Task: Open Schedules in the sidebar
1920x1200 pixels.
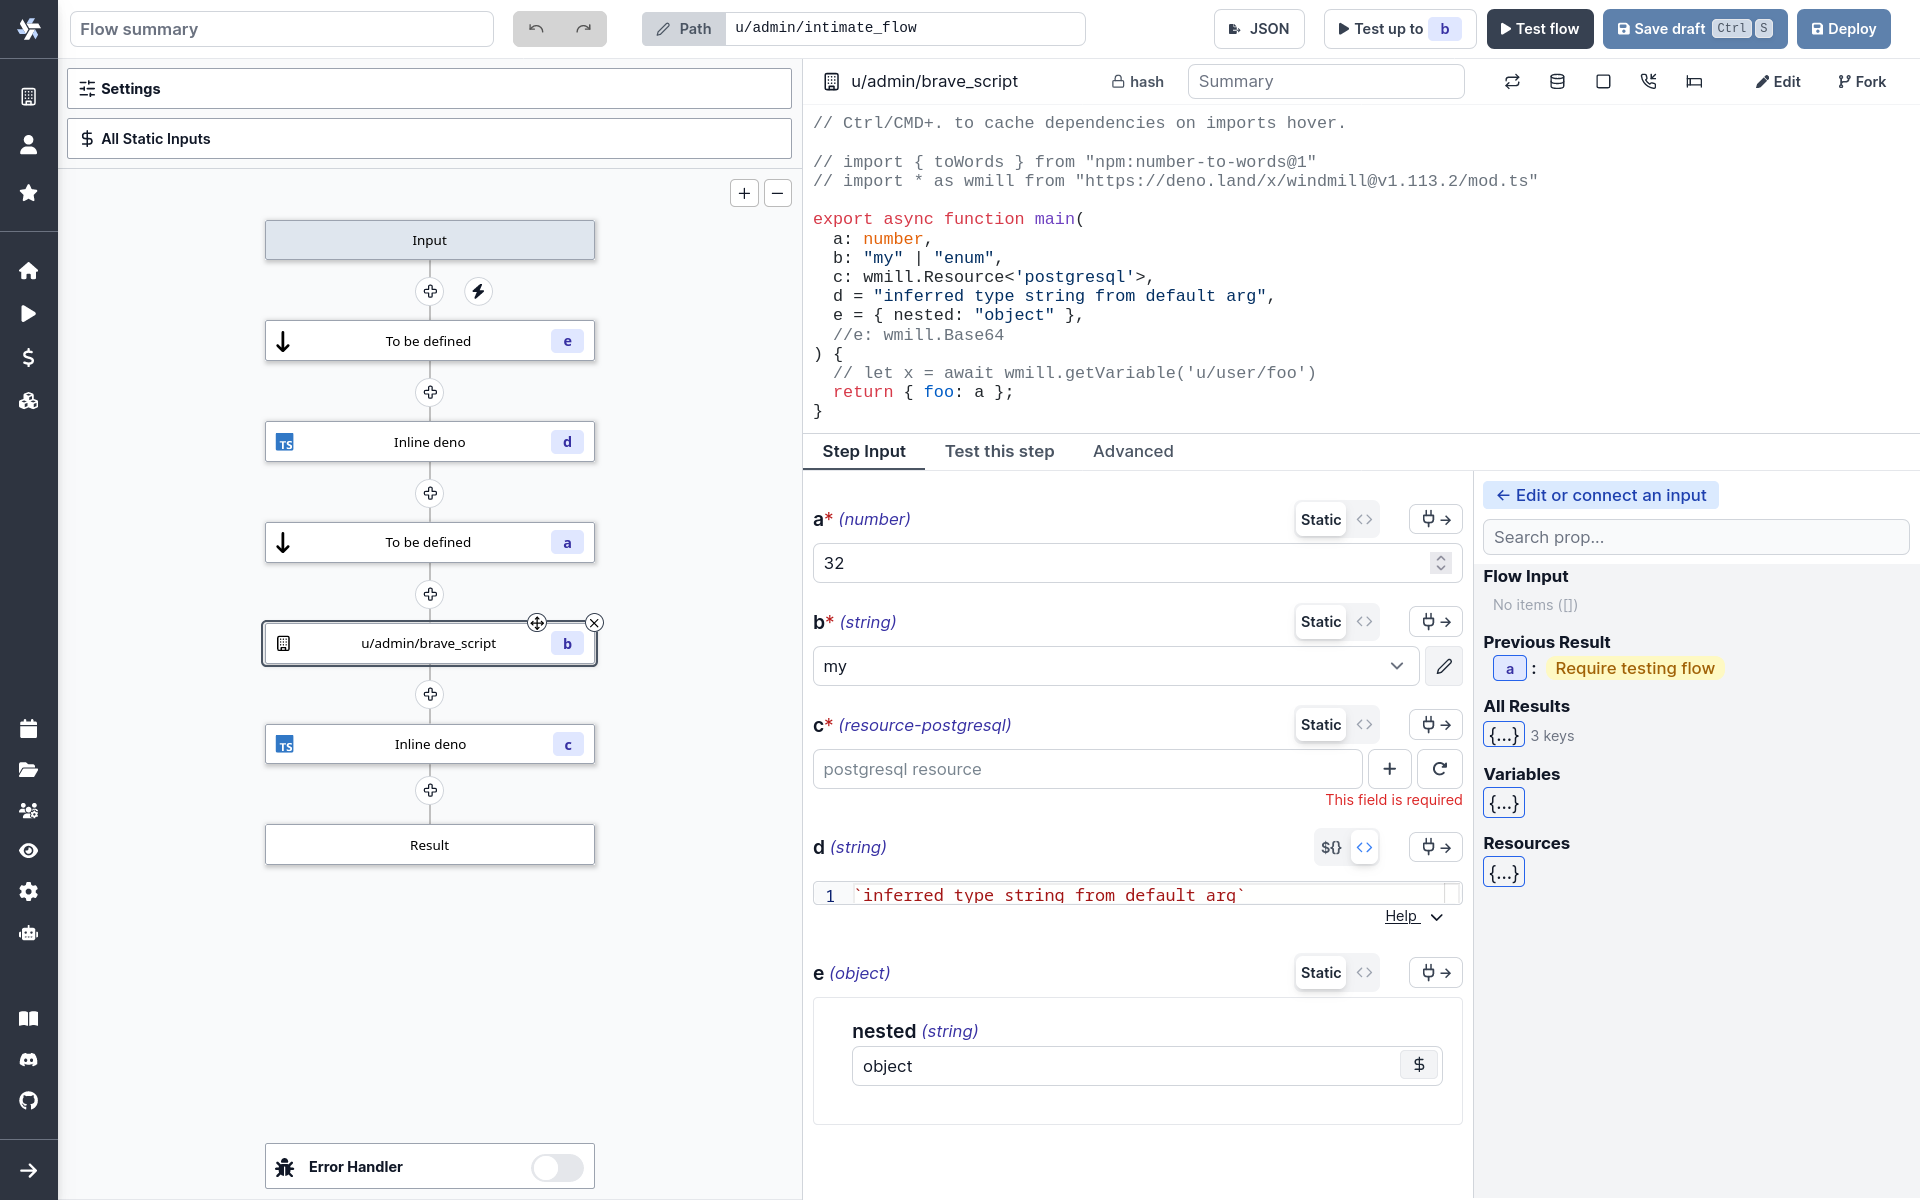Action: point(29,729)
